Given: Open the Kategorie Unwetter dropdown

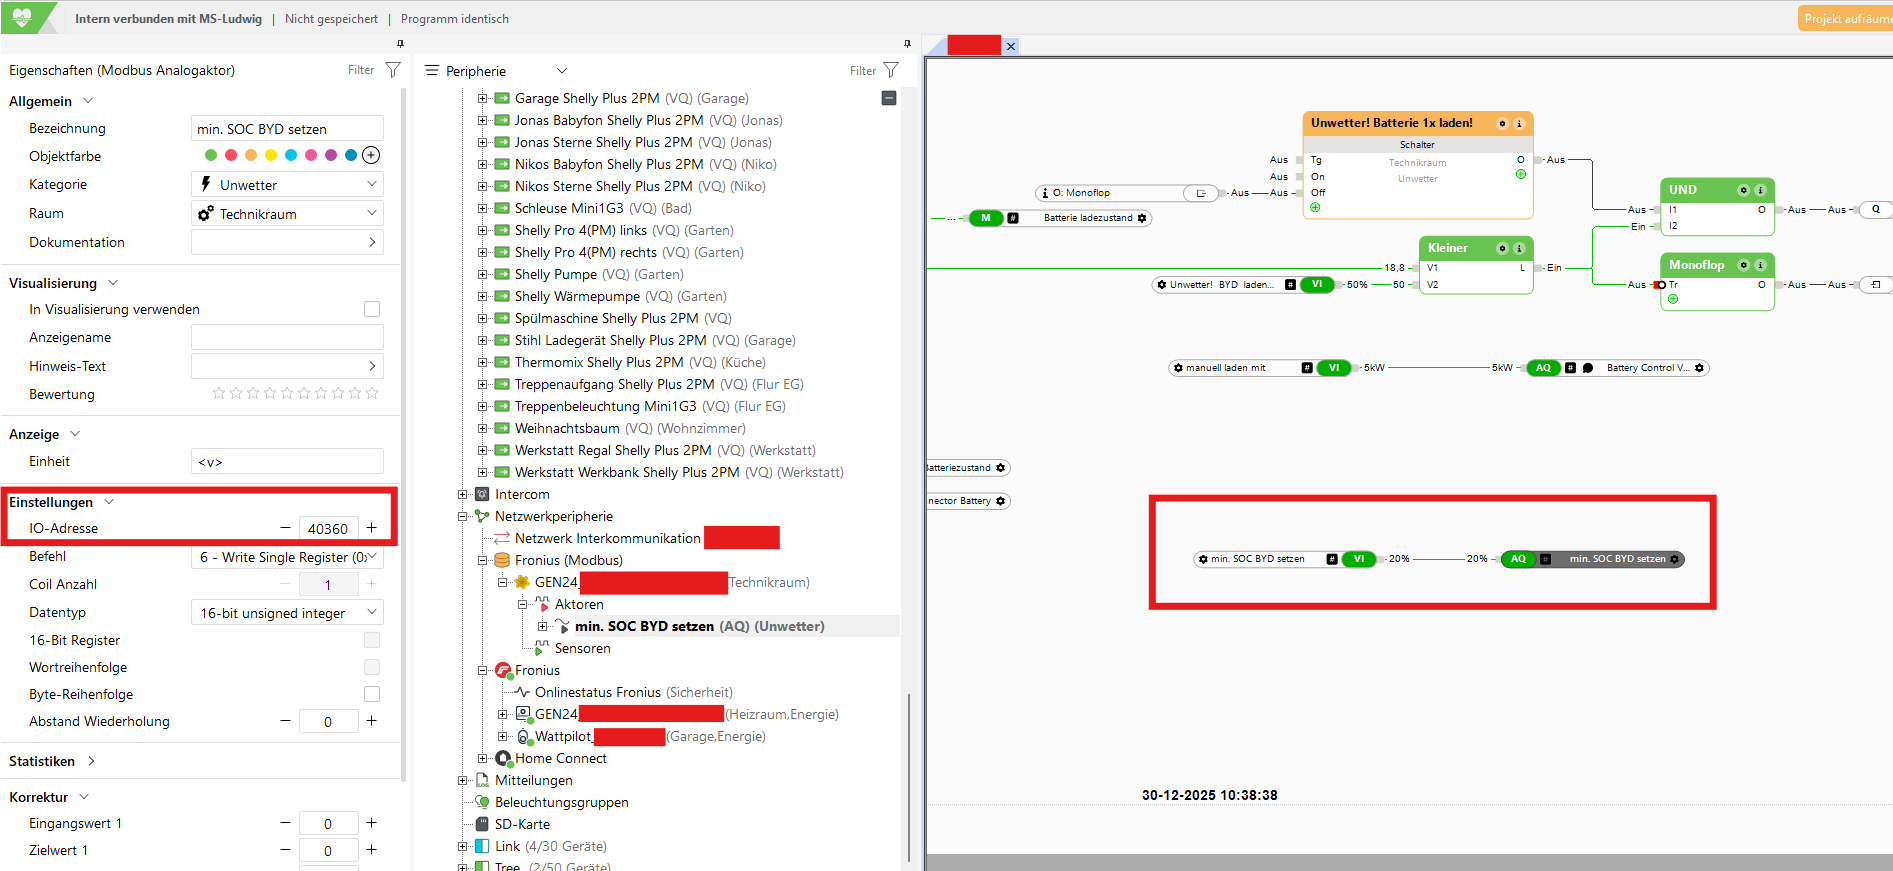Looking at the screenshot, I should 287,185.
